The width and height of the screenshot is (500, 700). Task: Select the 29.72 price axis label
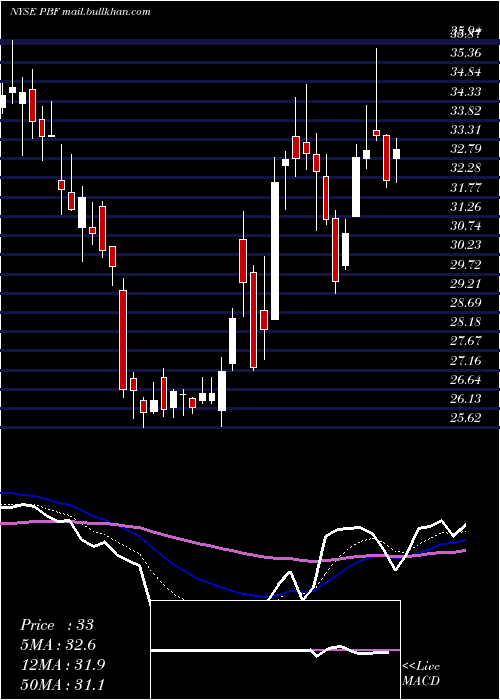(466, 264)
